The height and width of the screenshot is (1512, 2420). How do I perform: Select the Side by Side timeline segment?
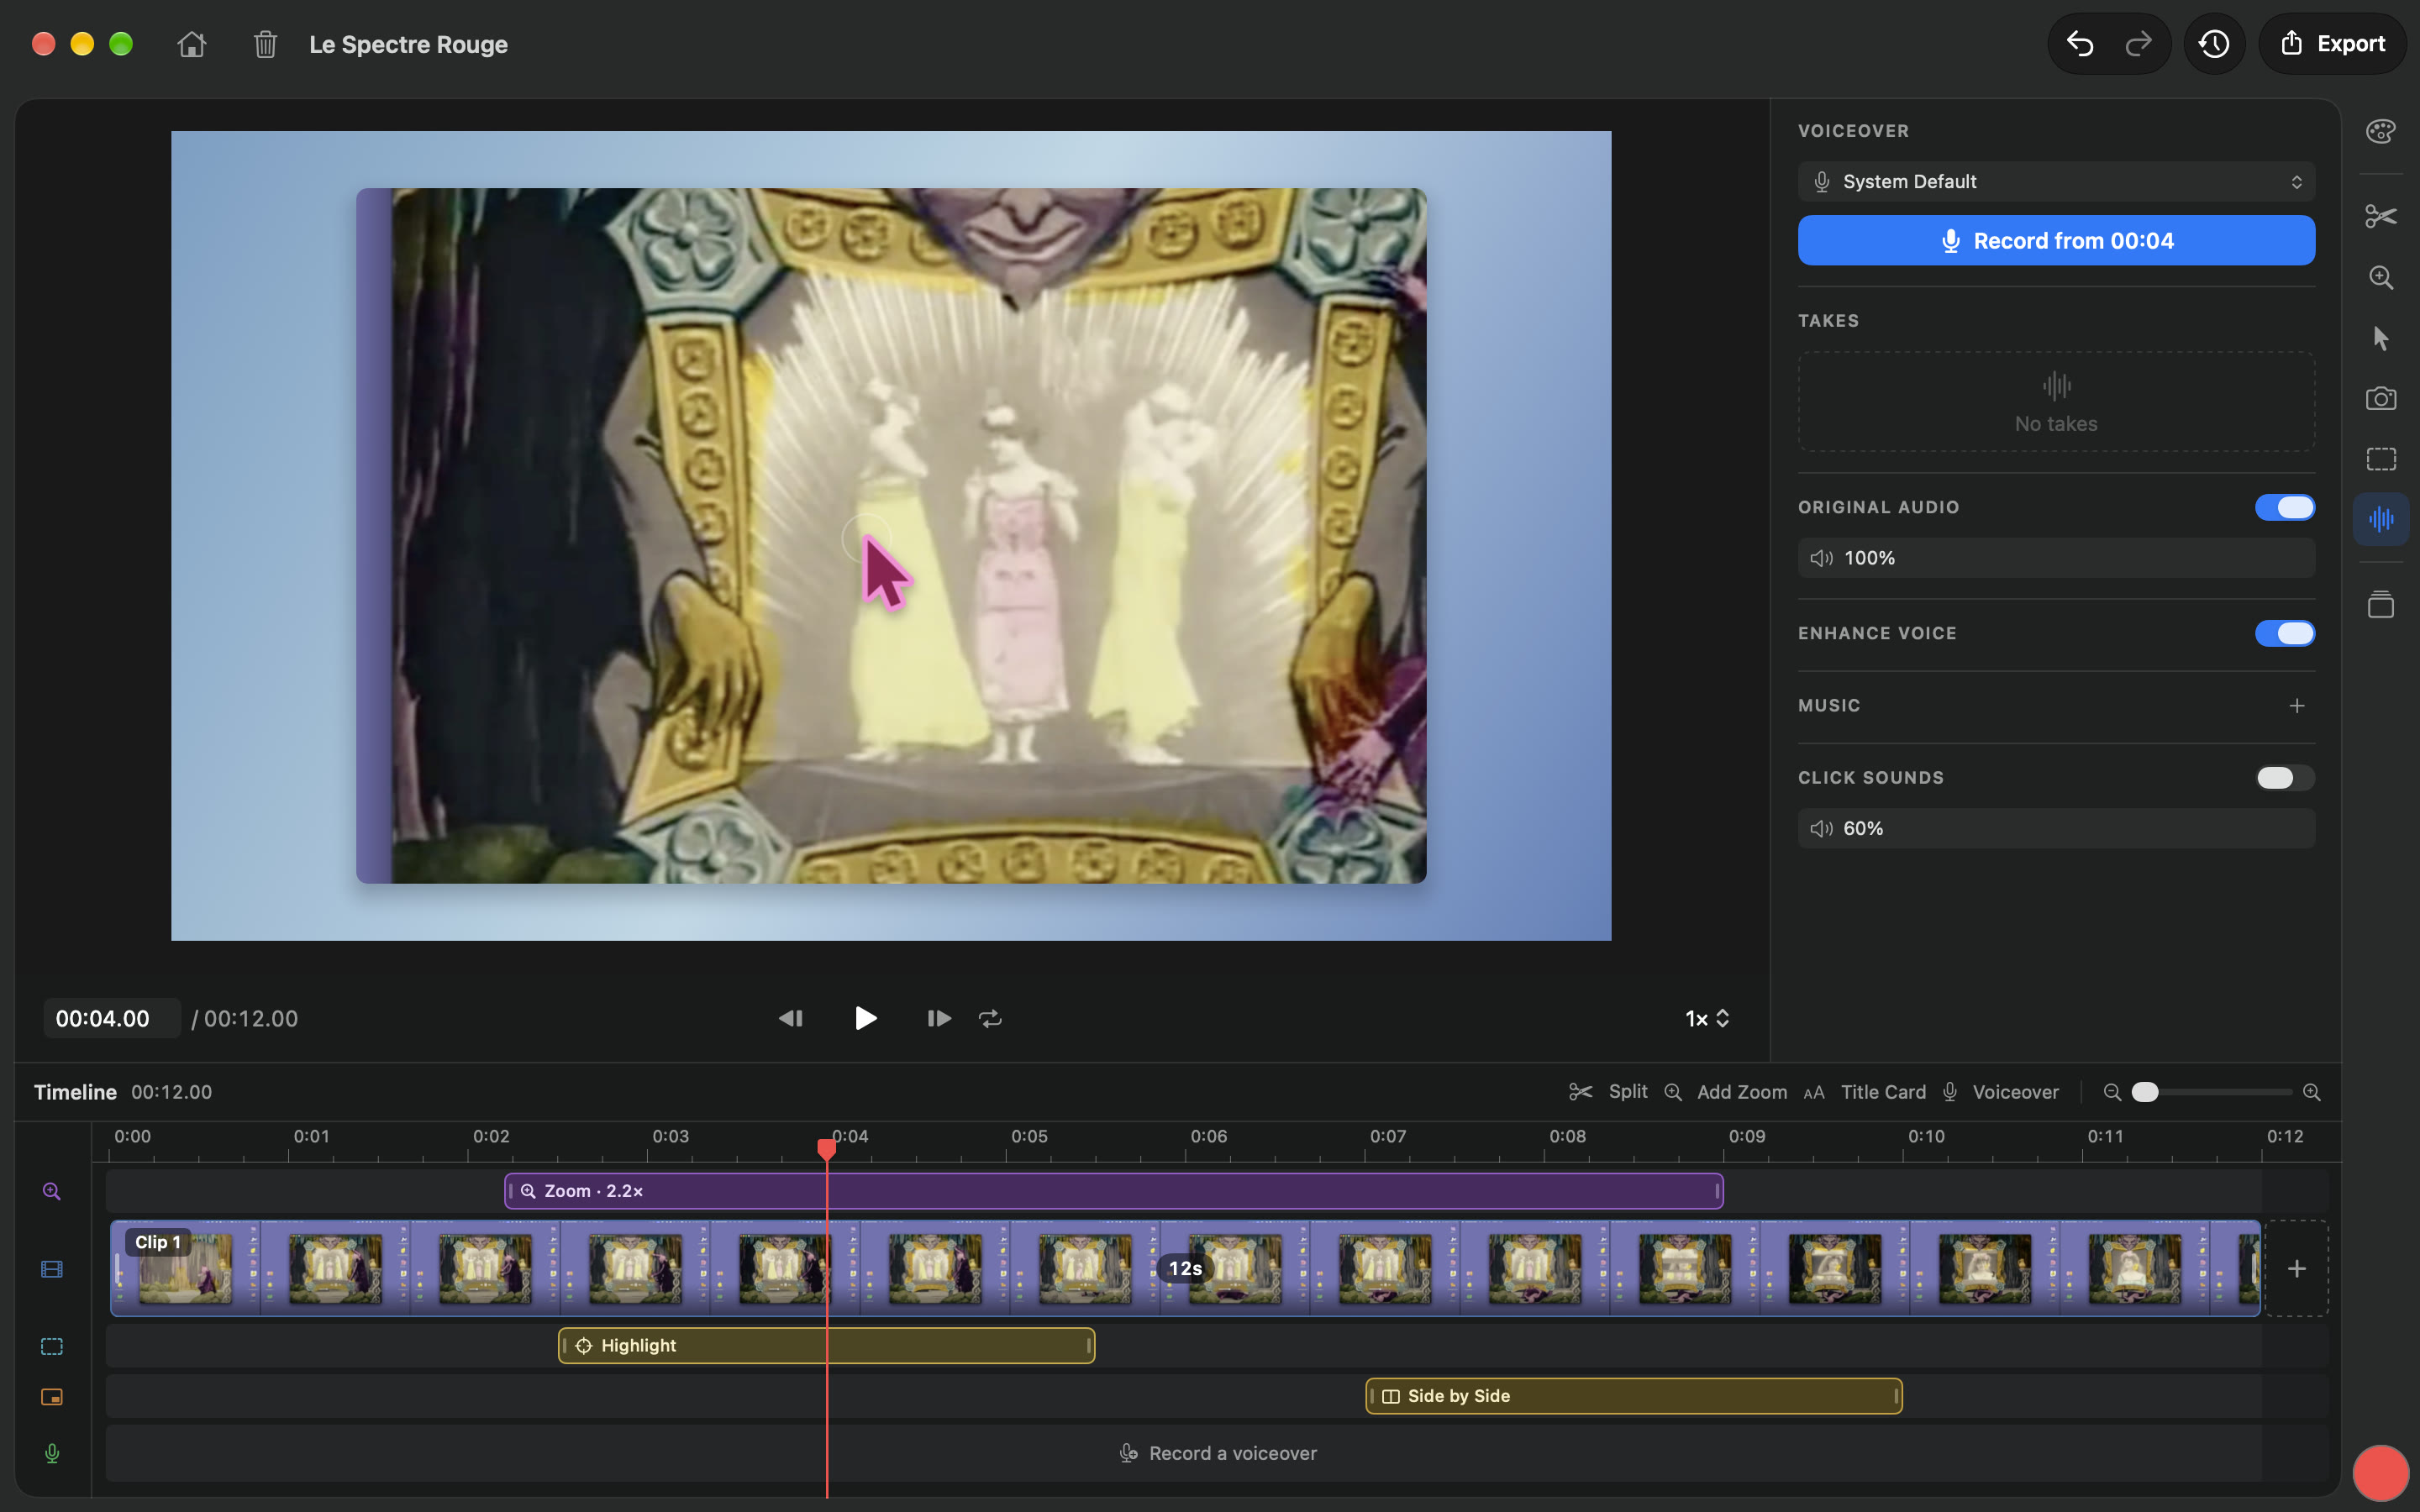[1633, 1396]
